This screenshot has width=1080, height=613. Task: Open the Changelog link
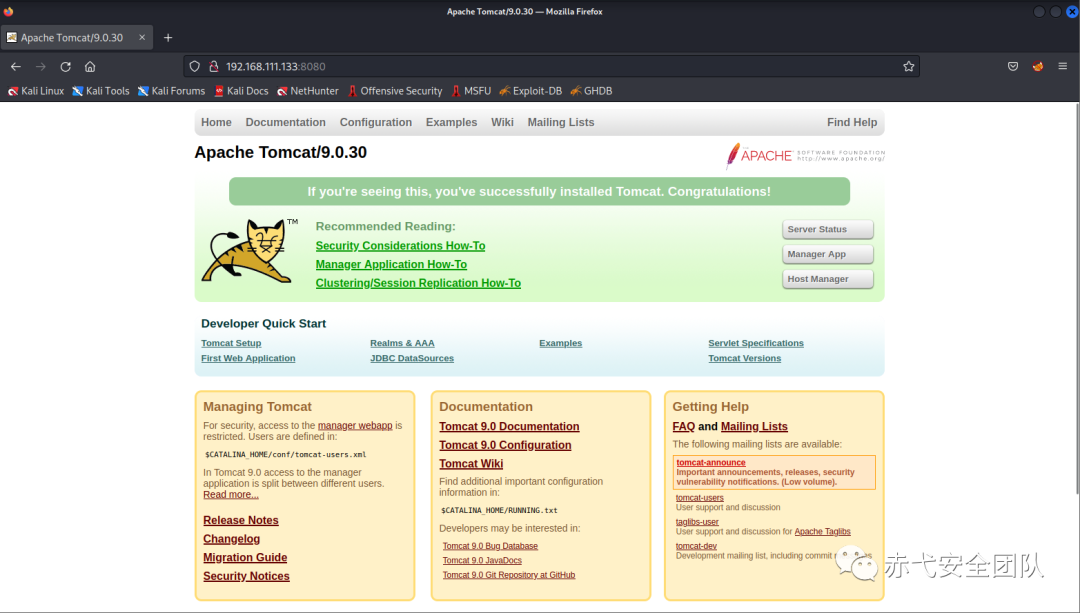point(231,539)
